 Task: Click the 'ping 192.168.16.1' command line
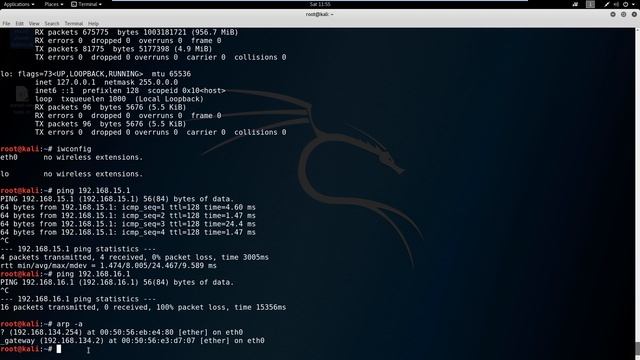pyautogui.click(x=65, y=274)
